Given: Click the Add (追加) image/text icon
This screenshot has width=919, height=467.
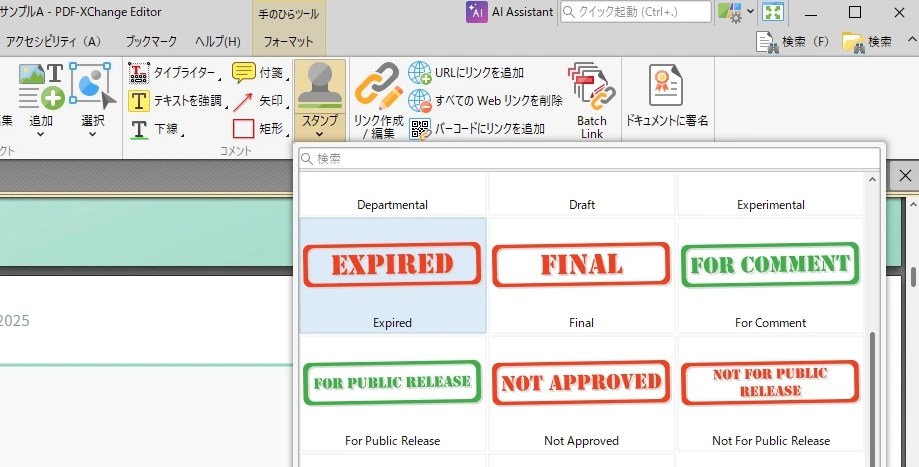Looking at the screenshot, I should point(41,87).
